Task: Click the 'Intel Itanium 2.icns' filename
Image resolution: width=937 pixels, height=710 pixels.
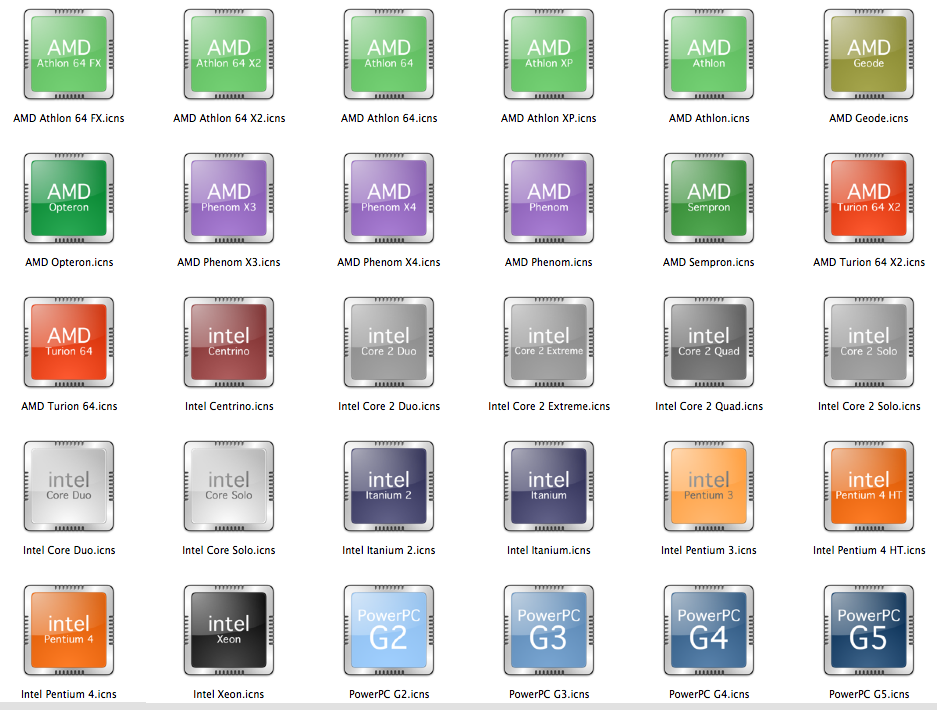Action: coord(389,550)
